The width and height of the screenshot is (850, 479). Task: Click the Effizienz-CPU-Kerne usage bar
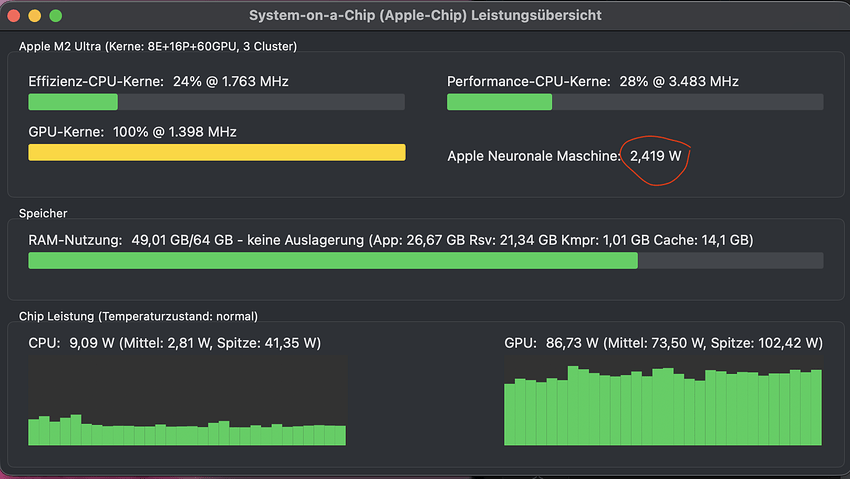[x=216, y=102]
